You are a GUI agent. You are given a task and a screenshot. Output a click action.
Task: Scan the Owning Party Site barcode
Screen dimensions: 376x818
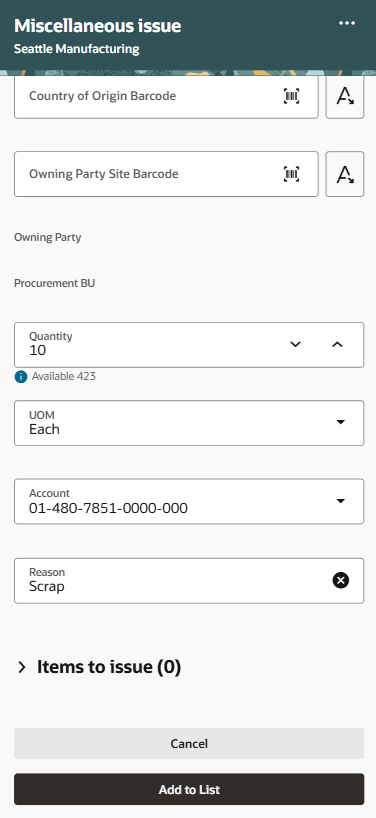pyautogui.click(x=292, y=174)
